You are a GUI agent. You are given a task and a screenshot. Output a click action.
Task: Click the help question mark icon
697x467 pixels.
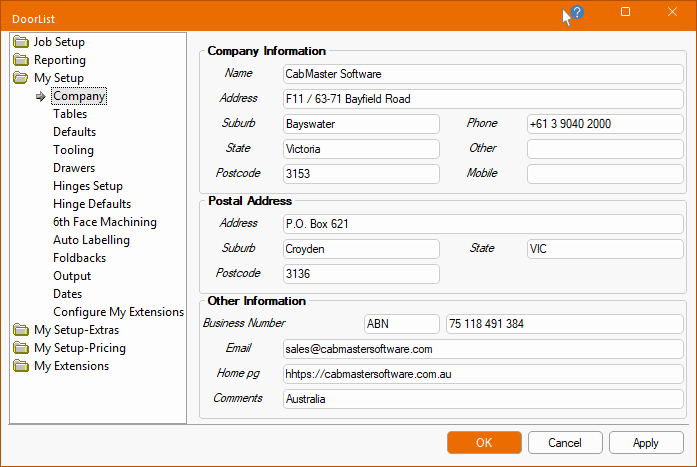click(x=577, y=13)
